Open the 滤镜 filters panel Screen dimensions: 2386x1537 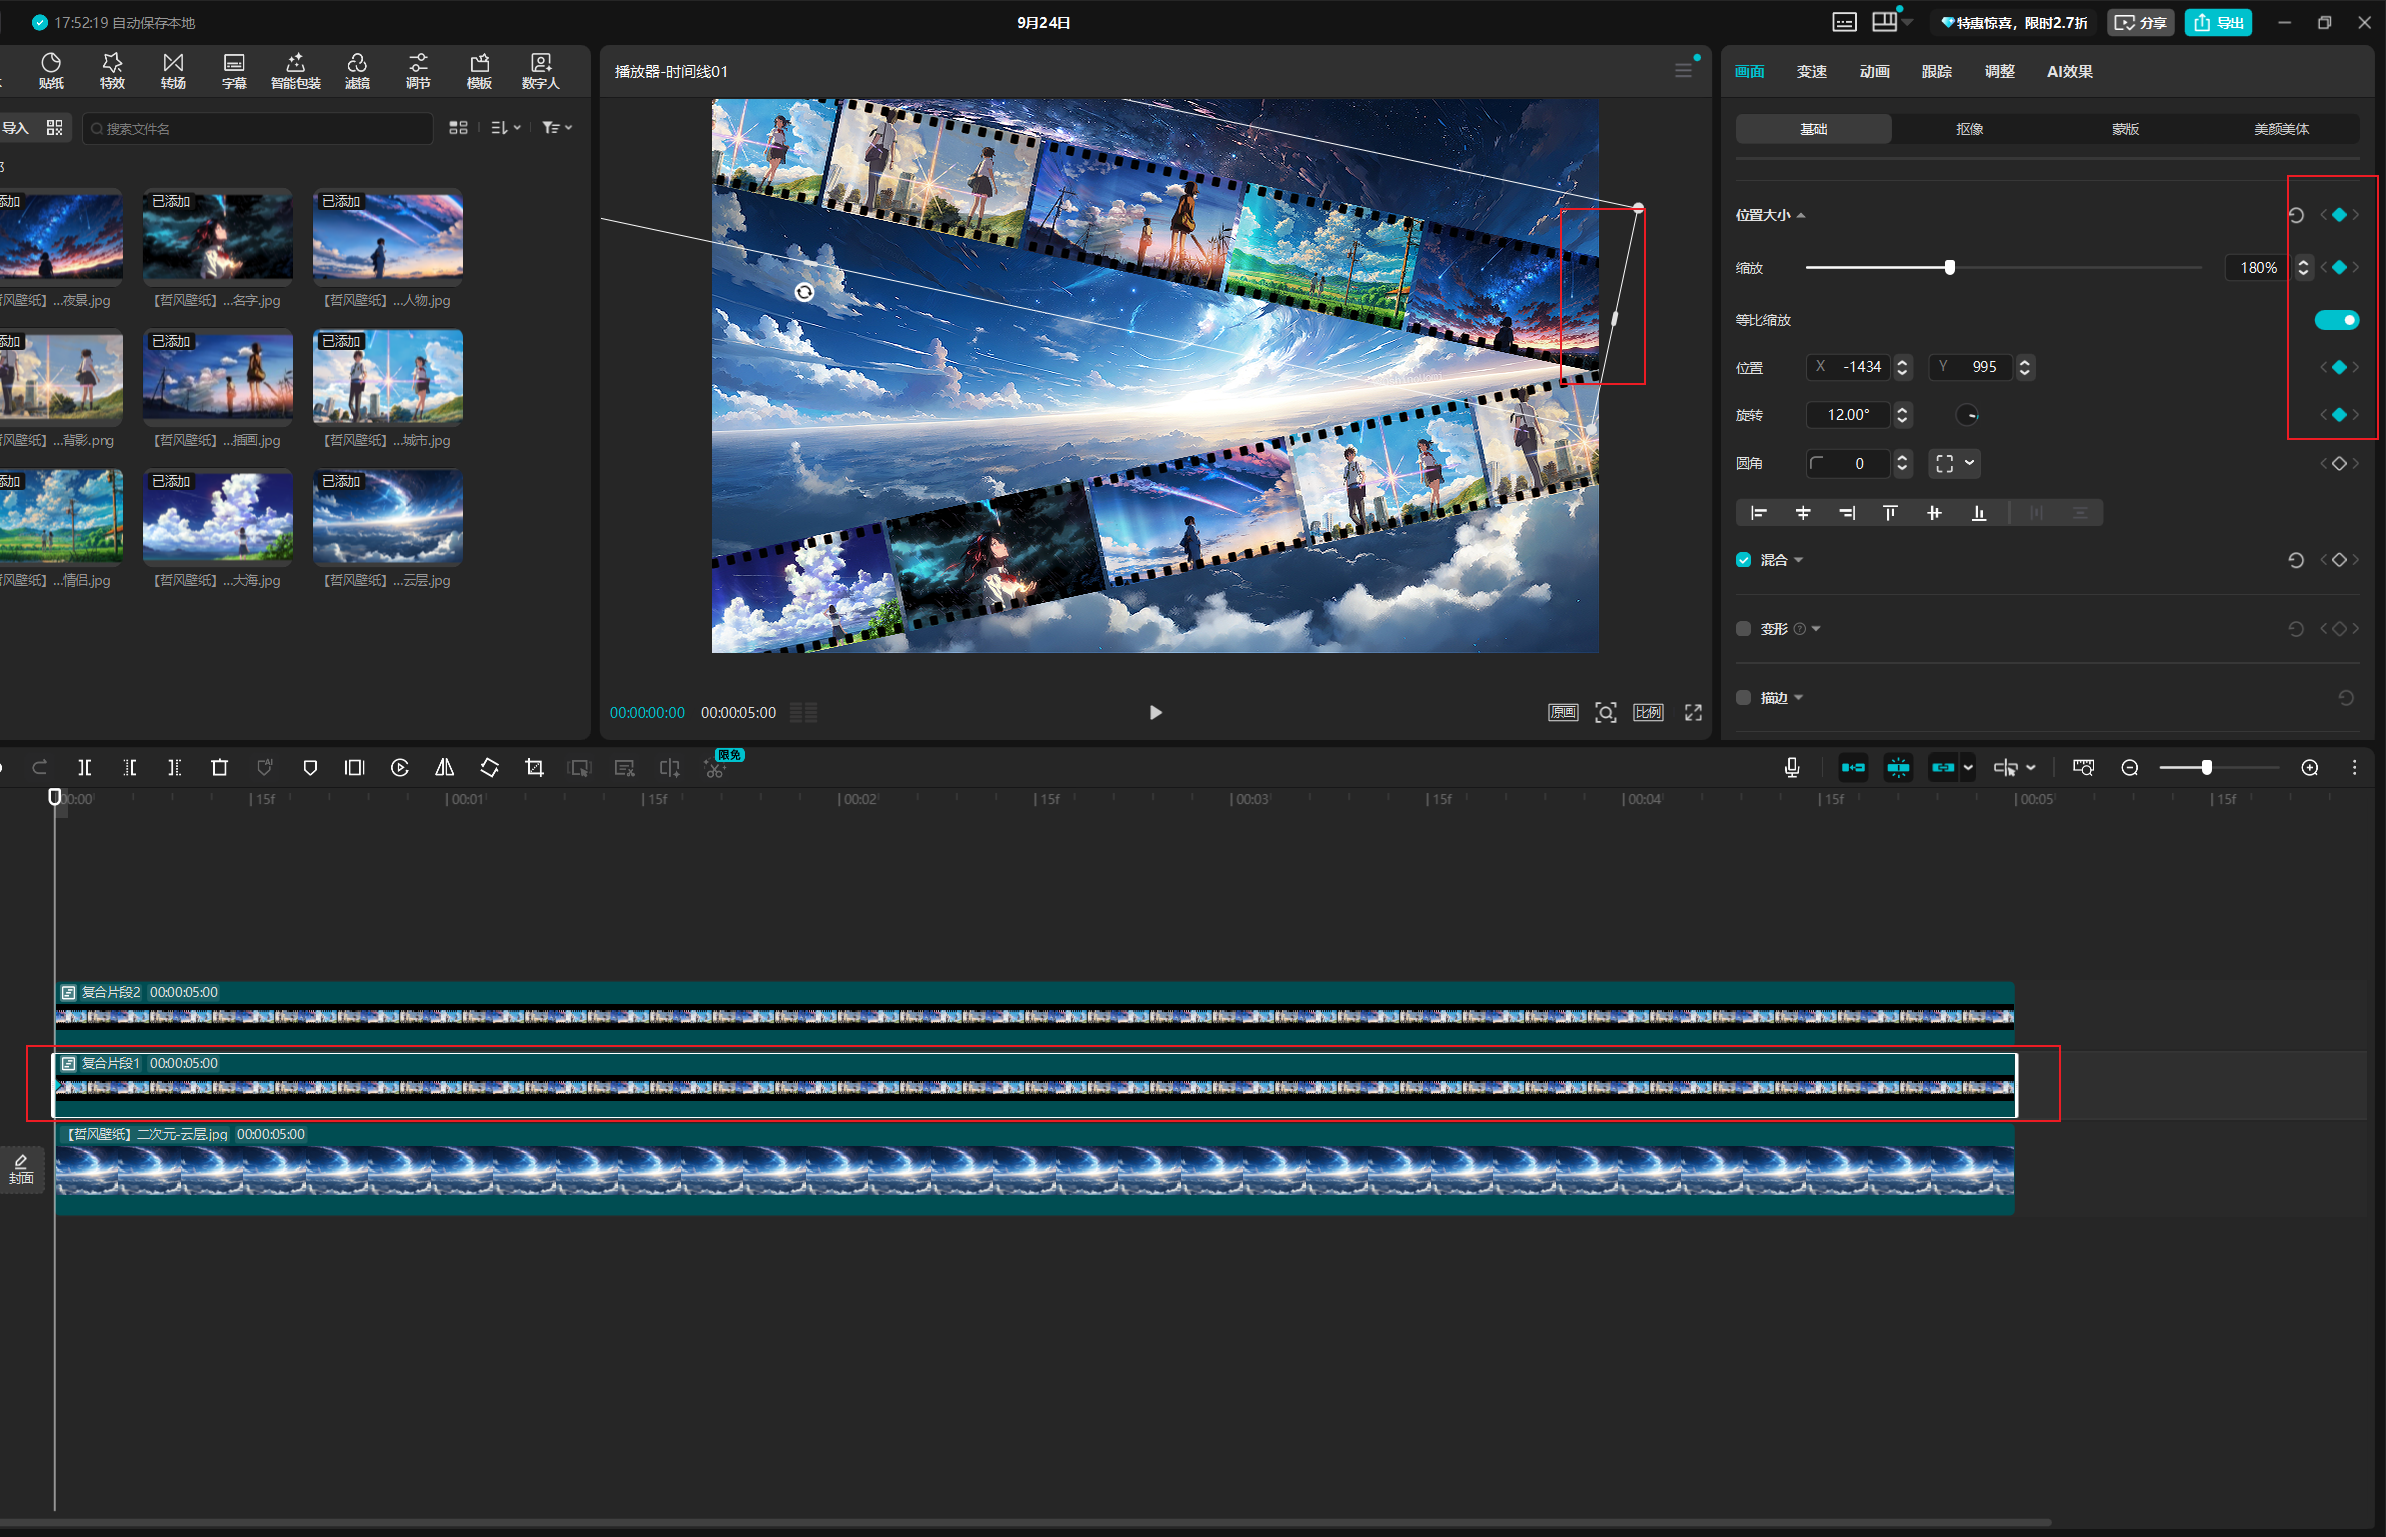click(x=357, y=71)
